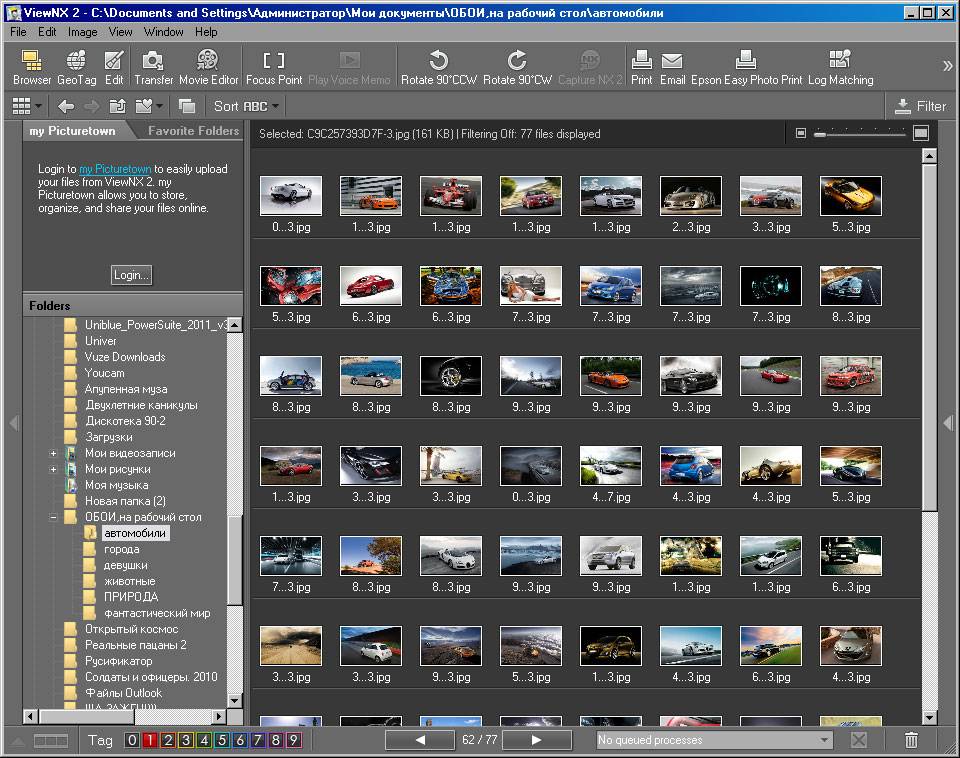Switch to Favorite Folders tab
960x758 pixels.
pos(193,131)
